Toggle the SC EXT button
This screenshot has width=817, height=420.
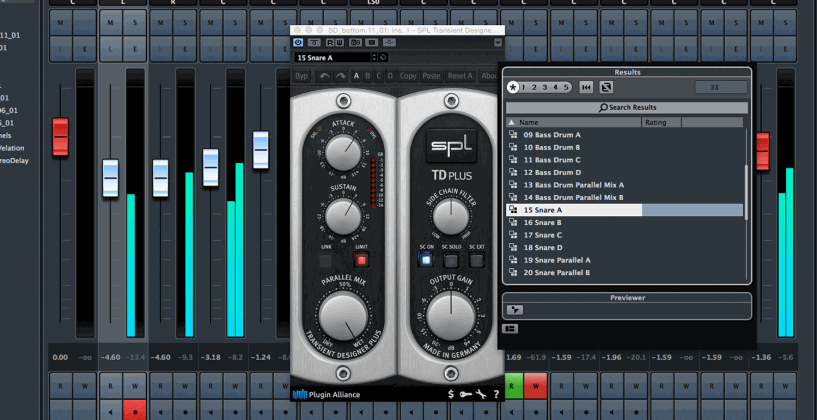(477, 260)
